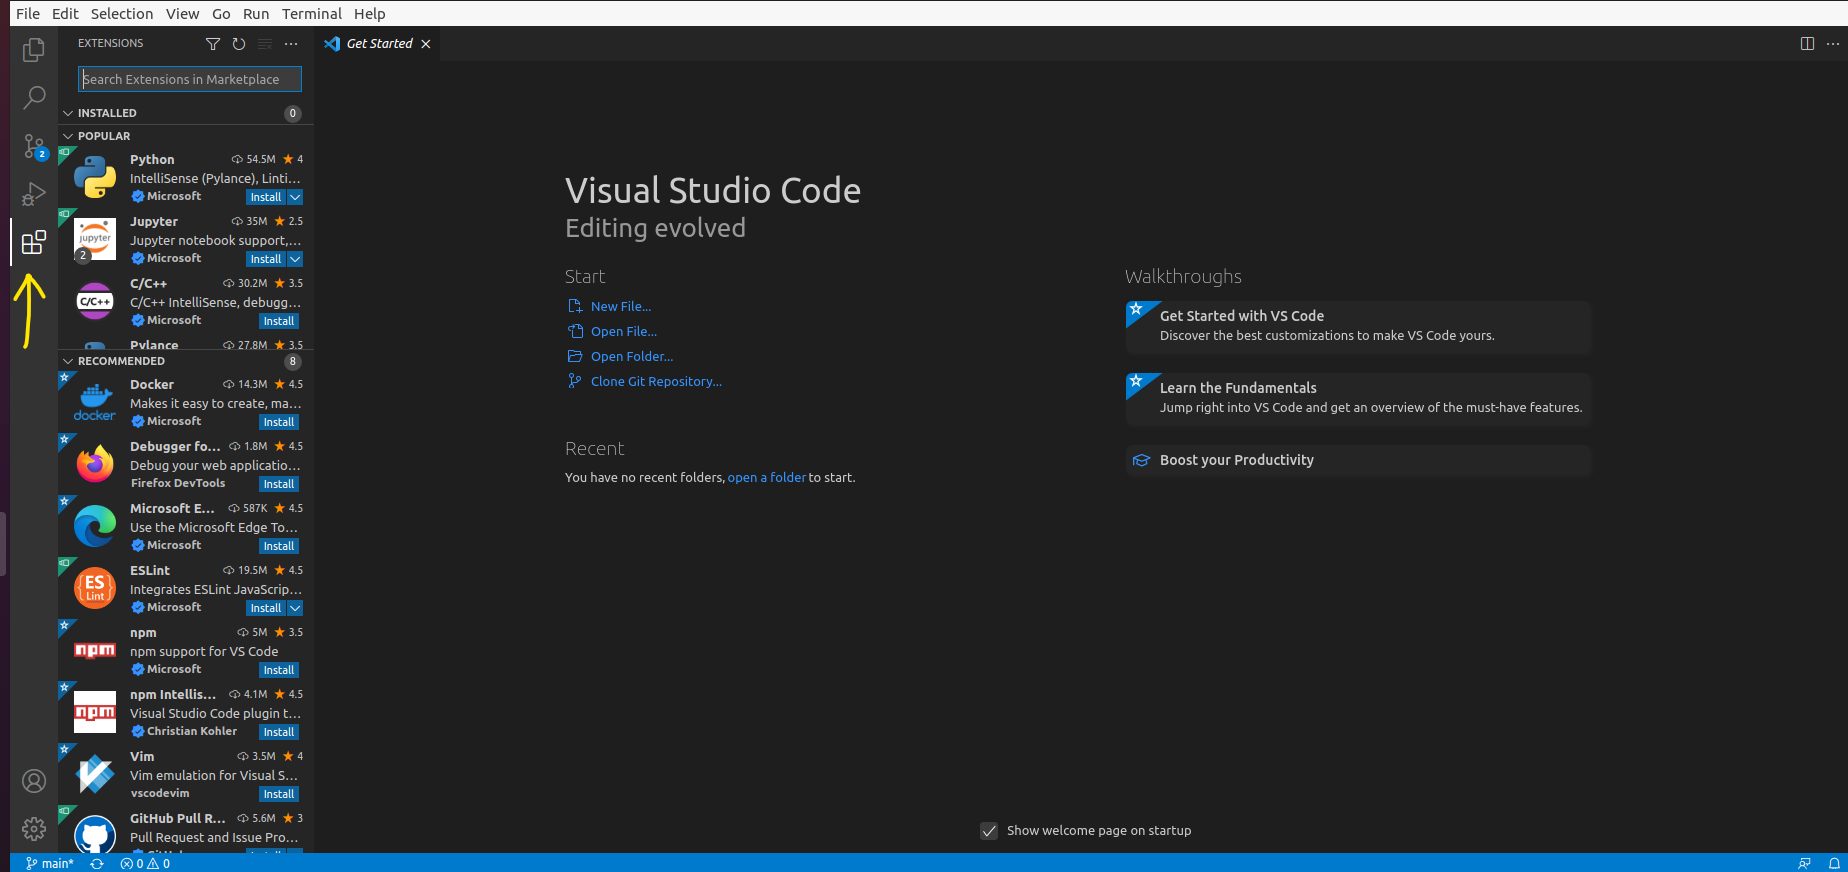This screenshot has height=872, width=1848.
Task: Select the Docker extension icon
Action: click(95, 402)
